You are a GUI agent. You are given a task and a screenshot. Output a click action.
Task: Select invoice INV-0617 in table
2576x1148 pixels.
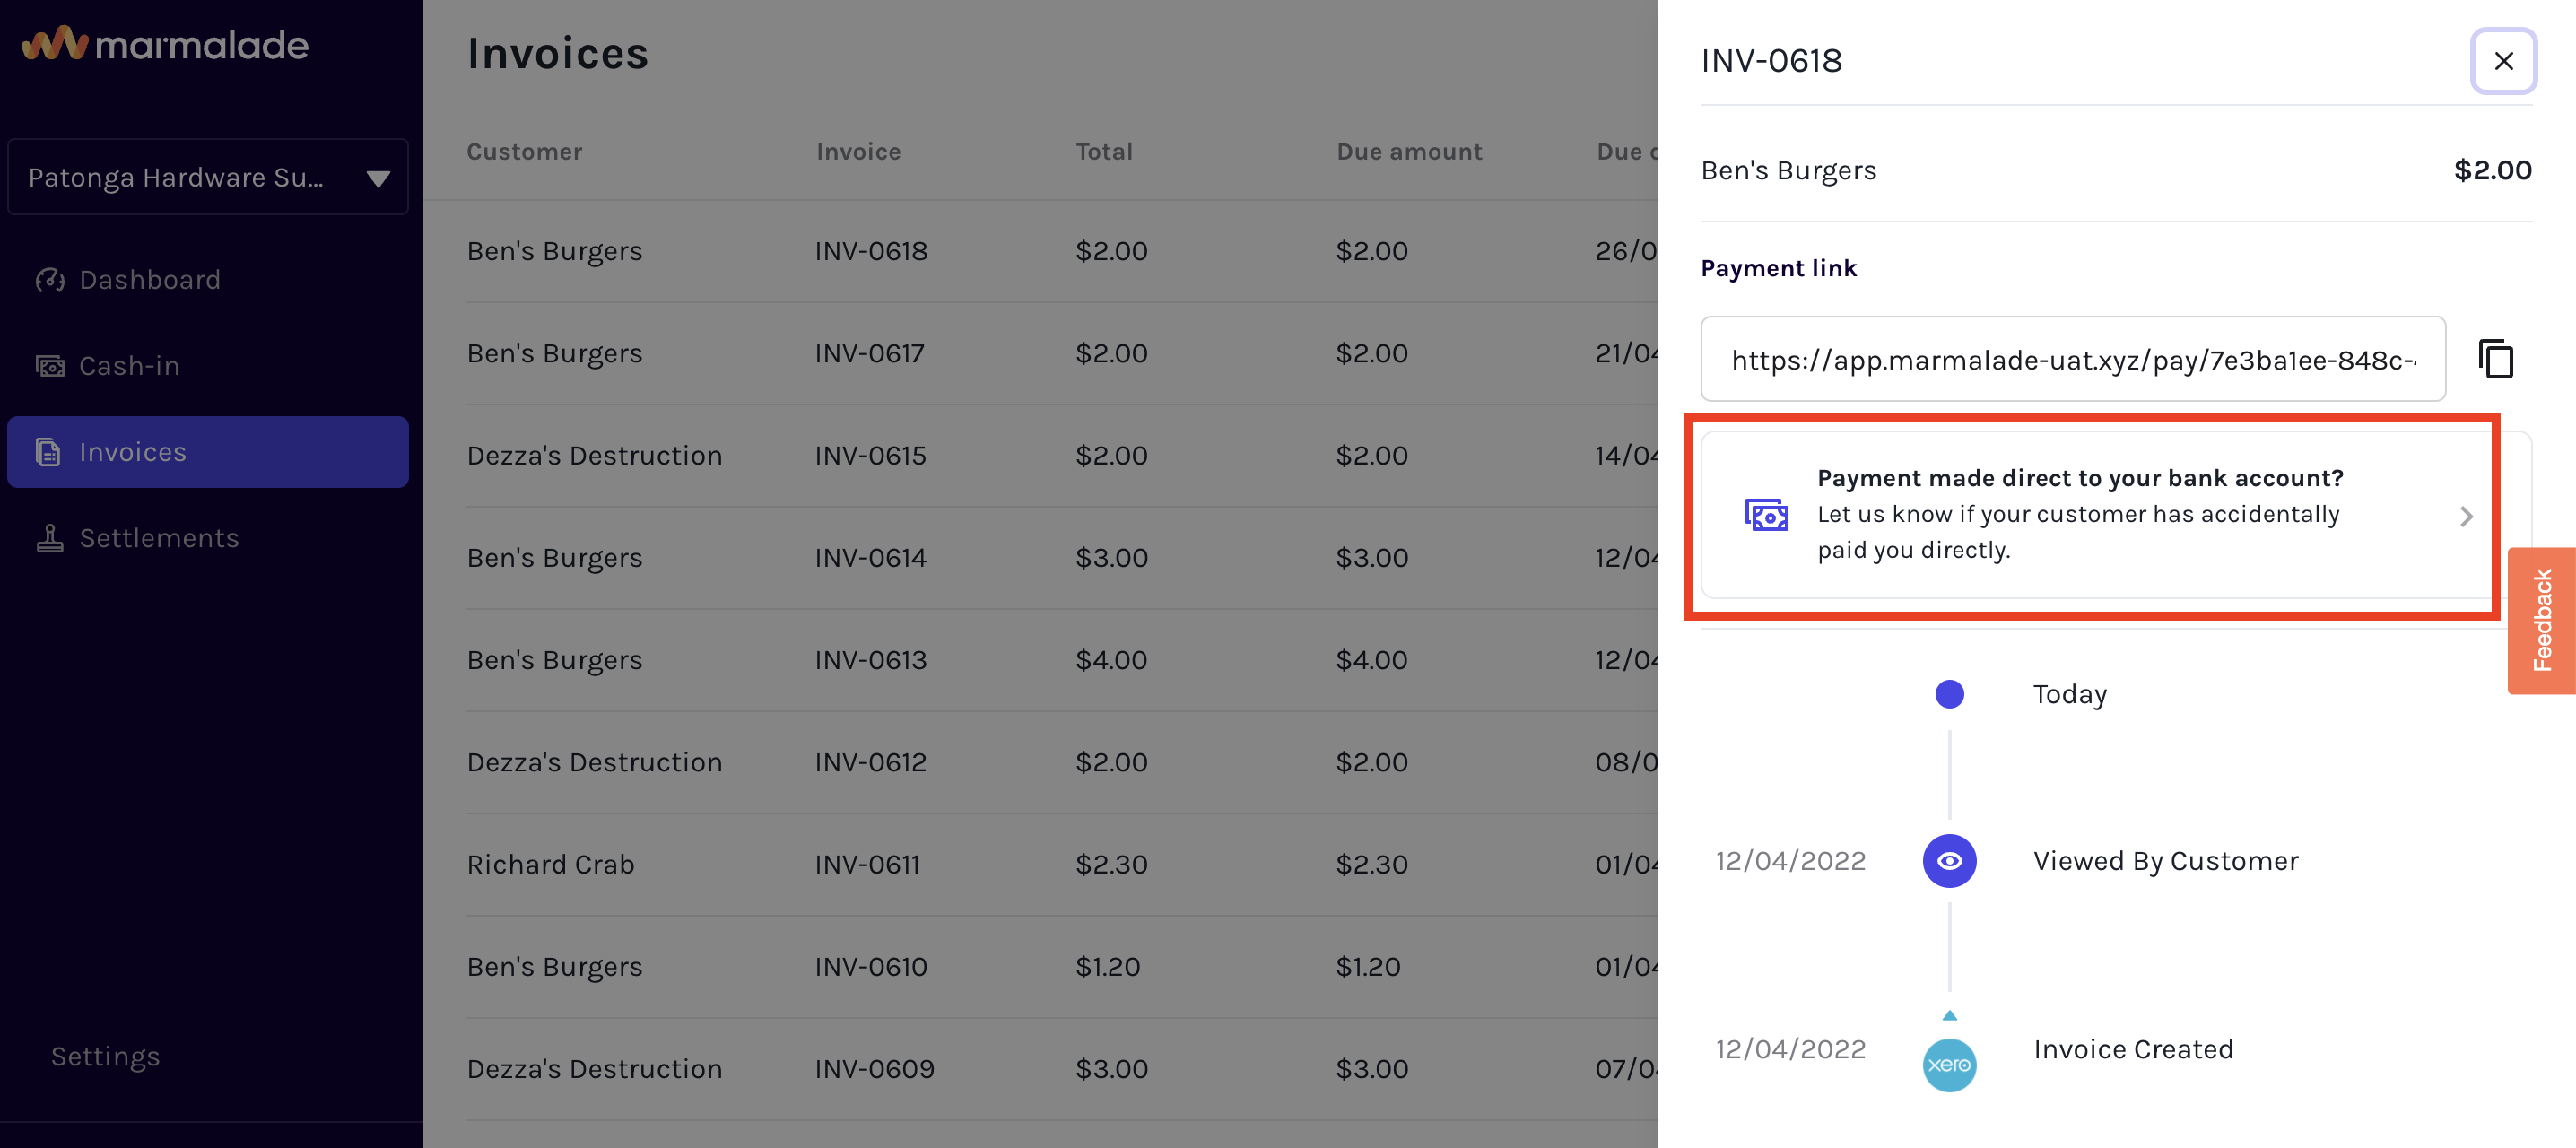869,353
